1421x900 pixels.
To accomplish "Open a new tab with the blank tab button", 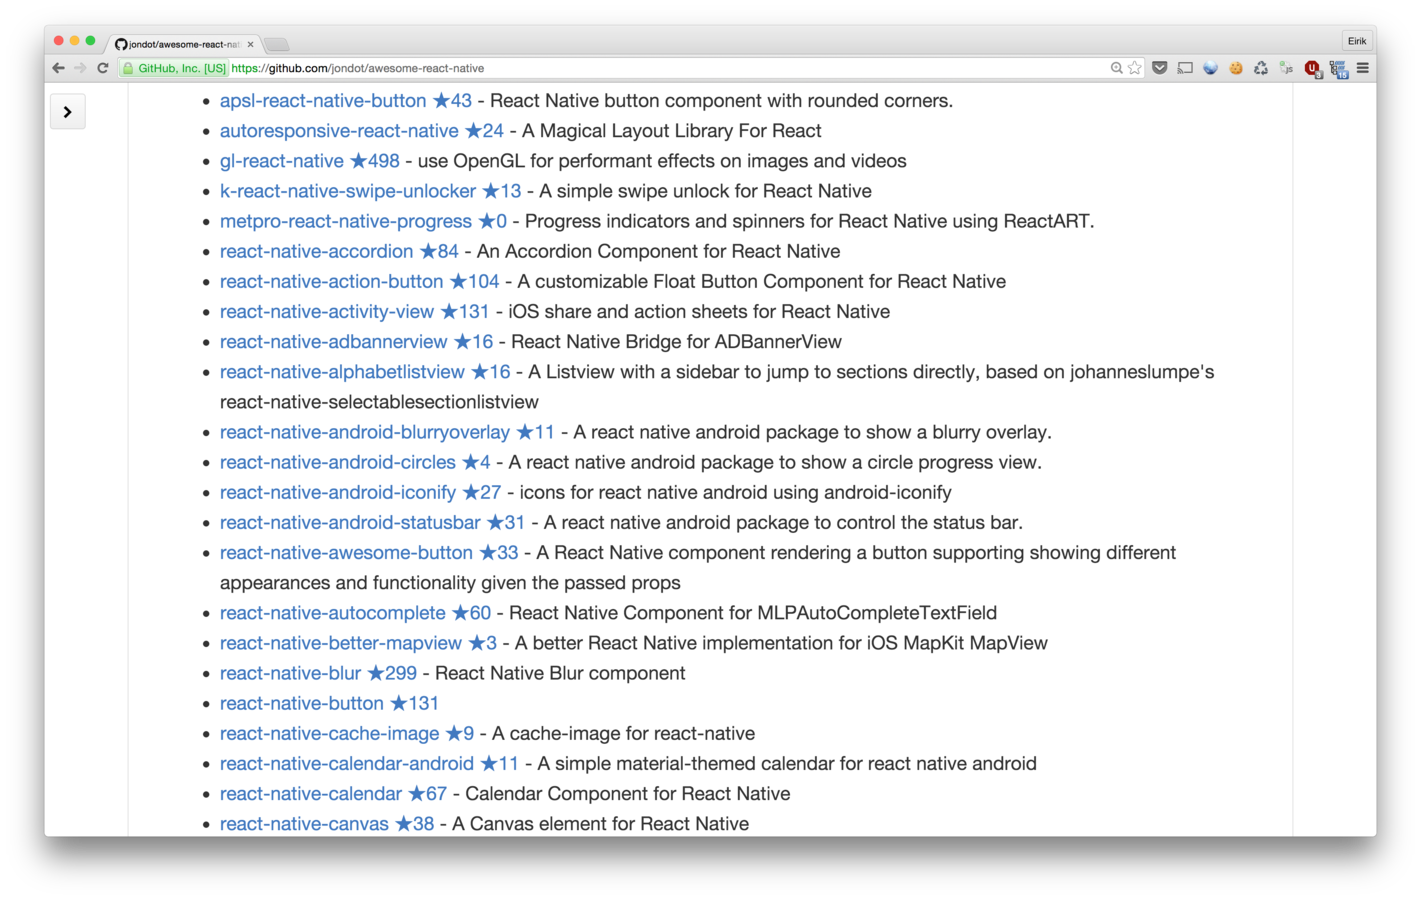I will (277, 44).
